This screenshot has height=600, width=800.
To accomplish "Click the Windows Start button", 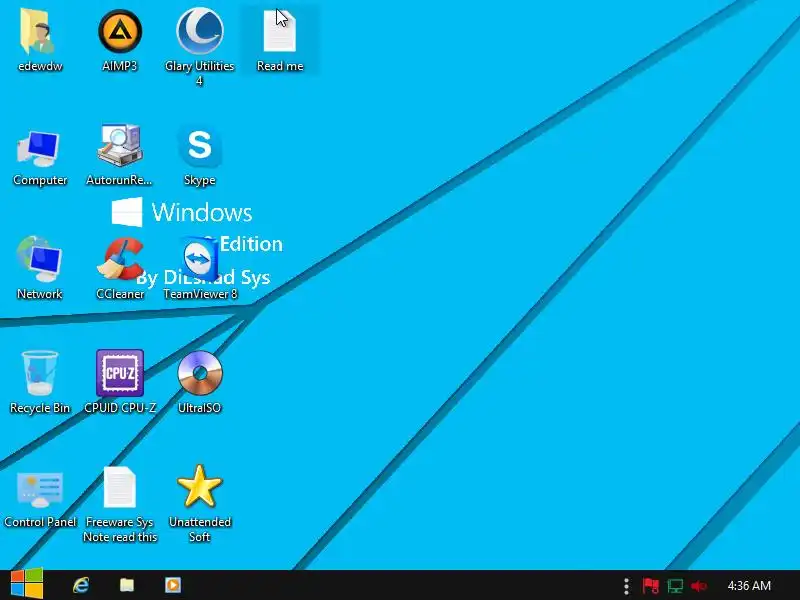I will tap(27, 584).
